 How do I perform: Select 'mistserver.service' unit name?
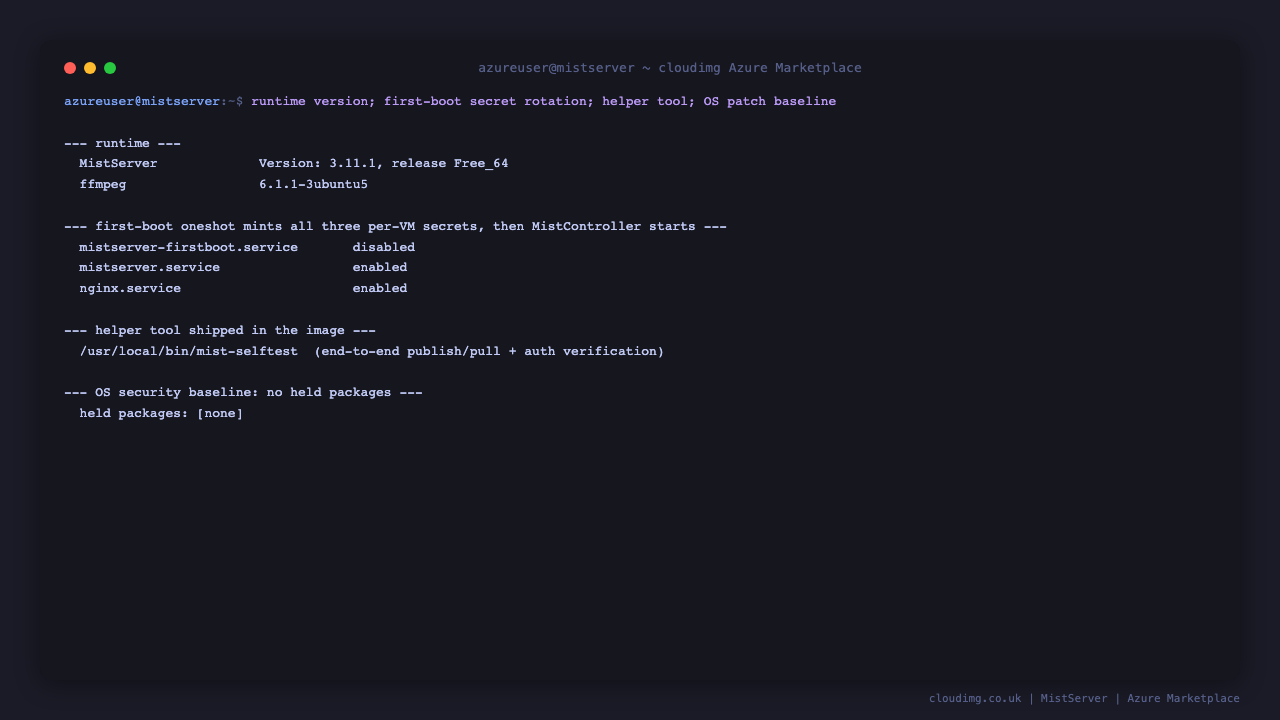click(149, 267)
